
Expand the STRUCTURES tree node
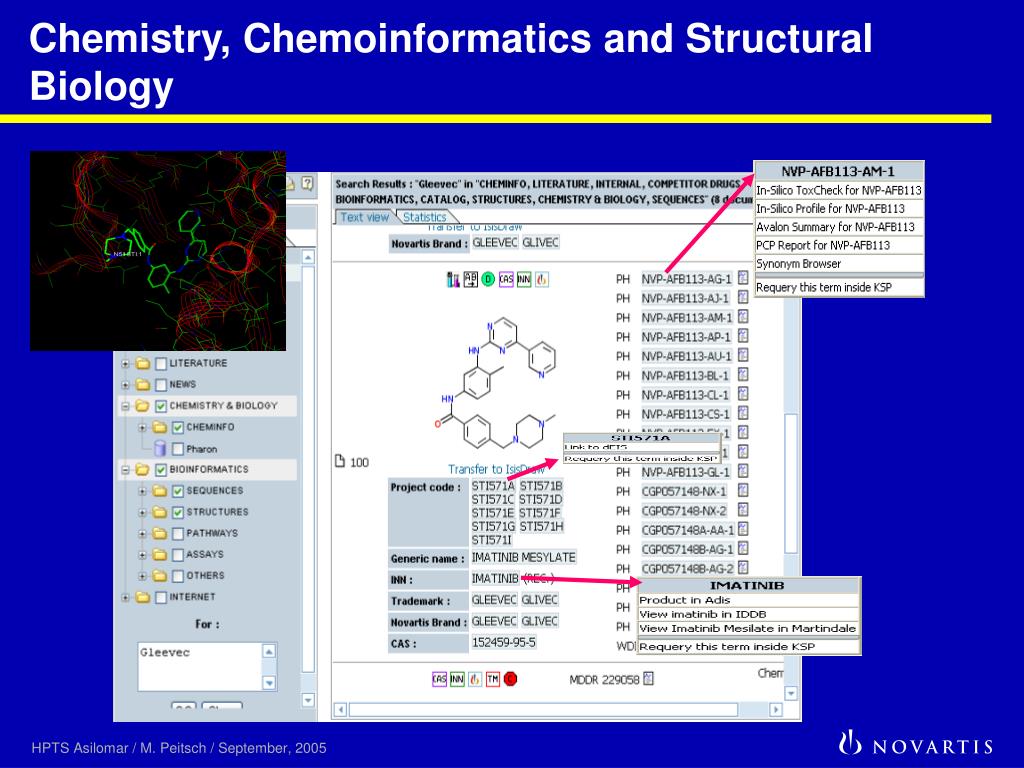coord(142,513)
